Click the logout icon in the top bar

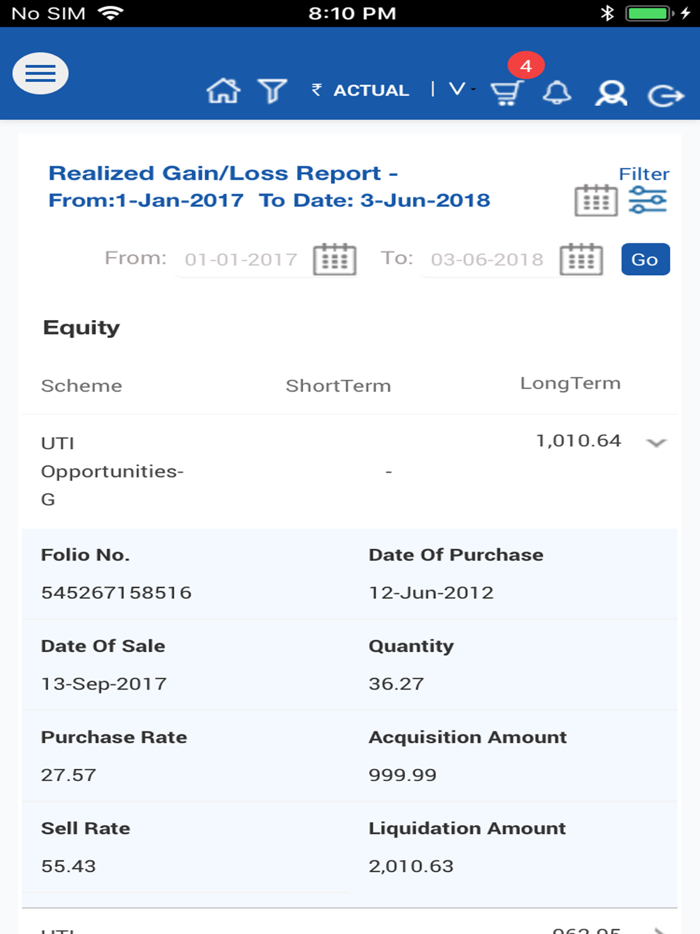665,91
